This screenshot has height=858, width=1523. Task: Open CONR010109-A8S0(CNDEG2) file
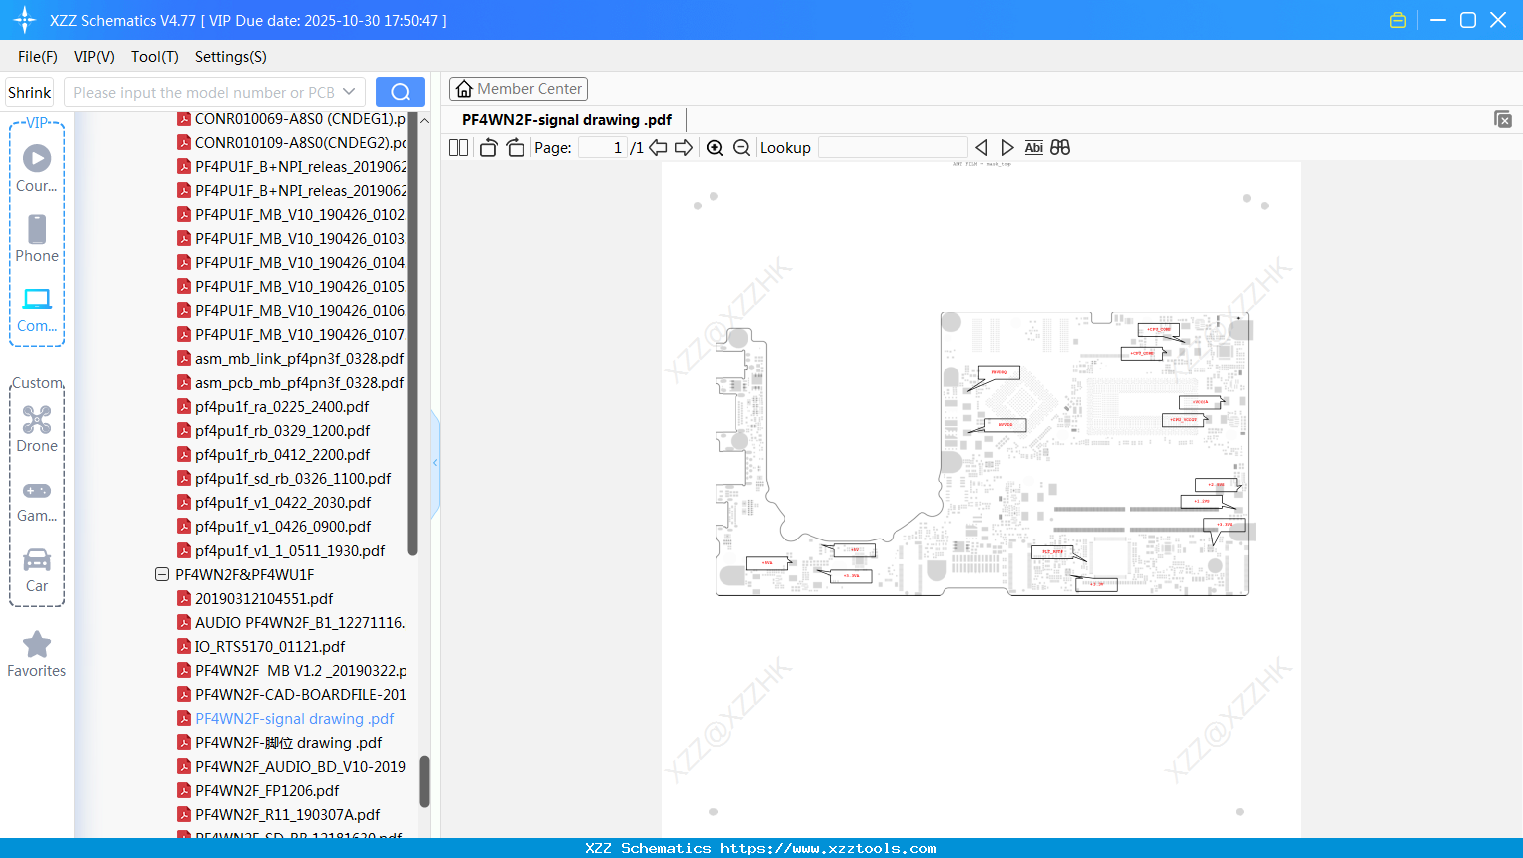(x=291, y=143)
